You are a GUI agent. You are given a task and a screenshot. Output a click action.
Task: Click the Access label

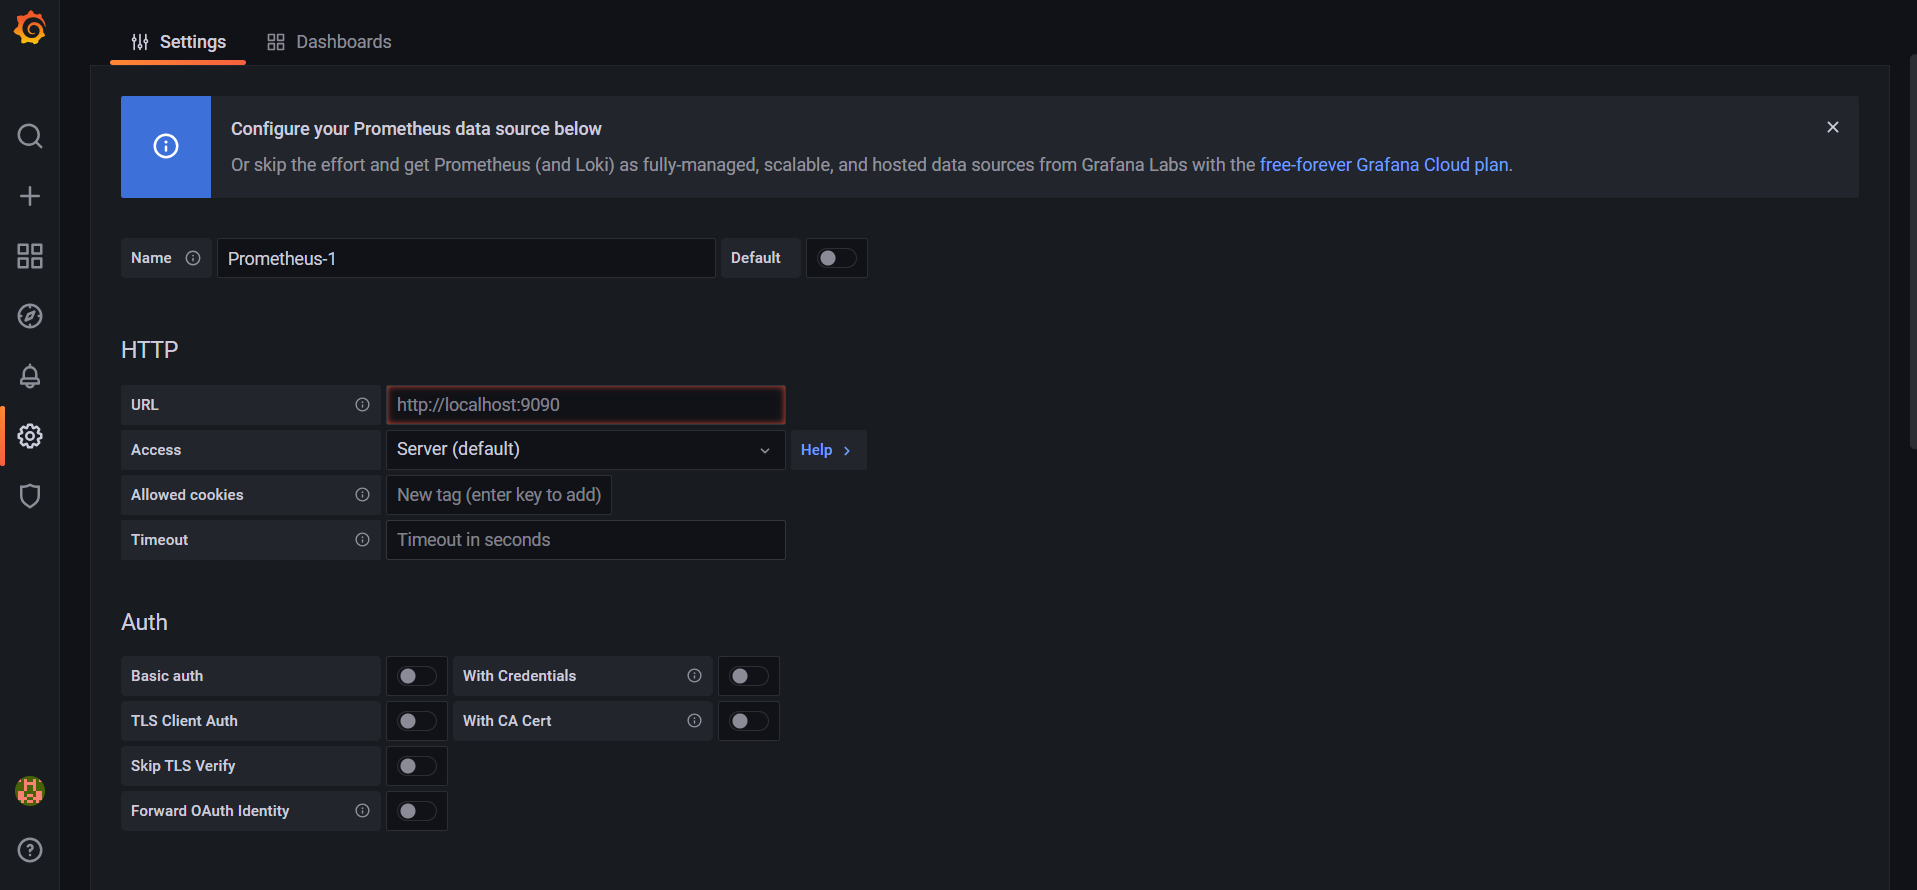(156, 450)
